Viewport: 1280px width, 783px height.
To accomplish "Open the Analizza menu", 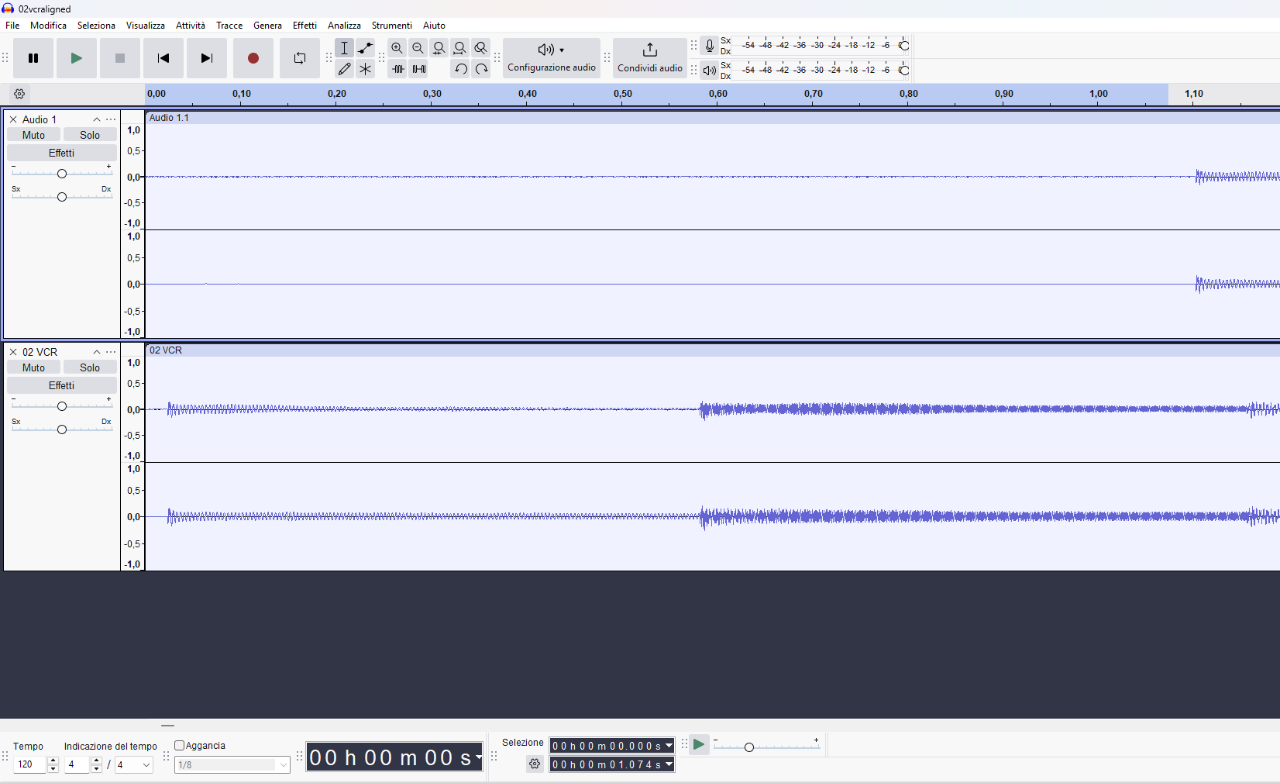I will (x=344, y=25).
